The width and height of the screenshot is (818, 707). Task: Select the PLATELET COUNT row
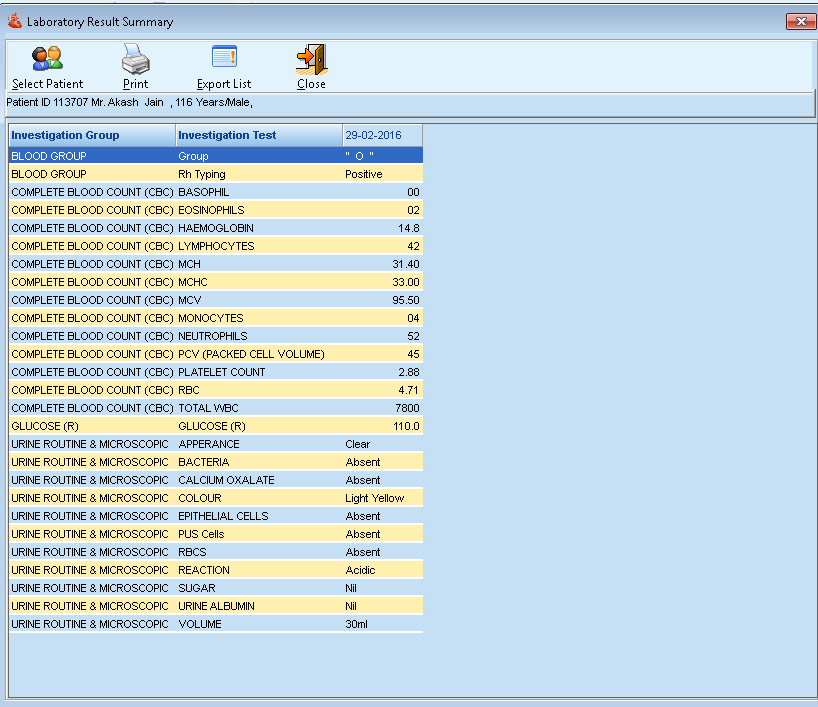pos(216,372)
